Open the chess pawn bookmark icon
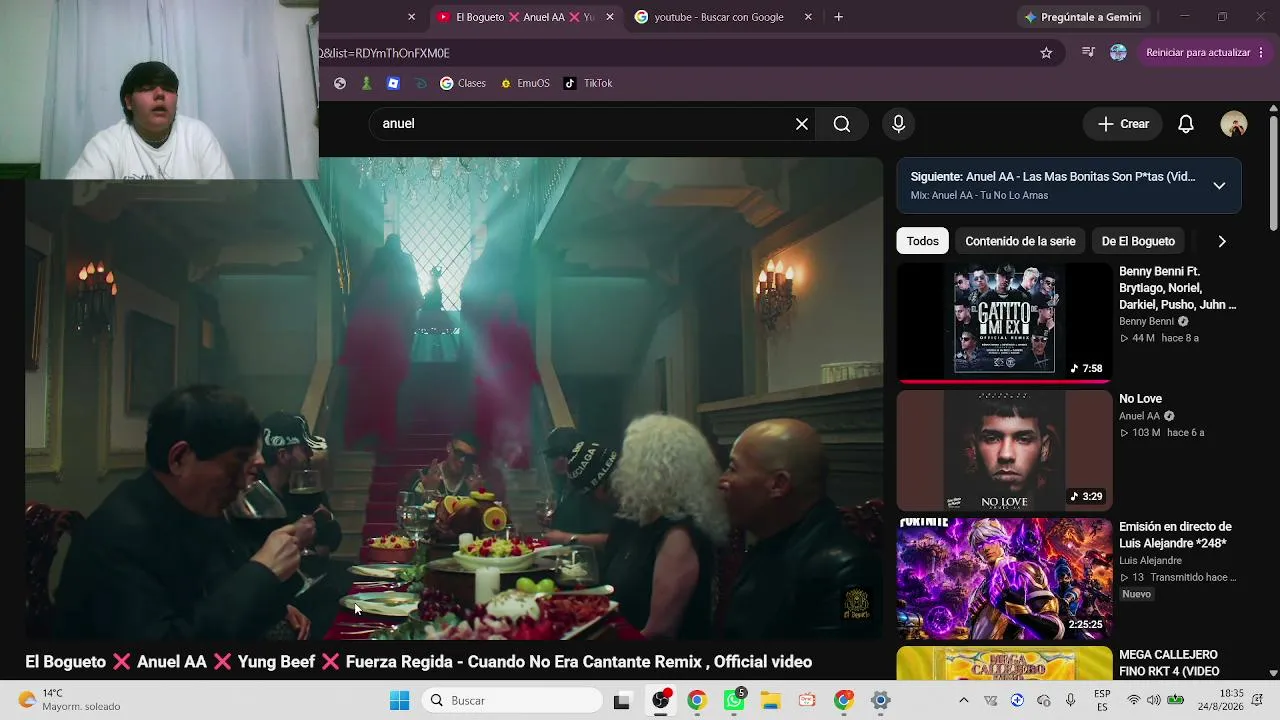 click(367, 83)
